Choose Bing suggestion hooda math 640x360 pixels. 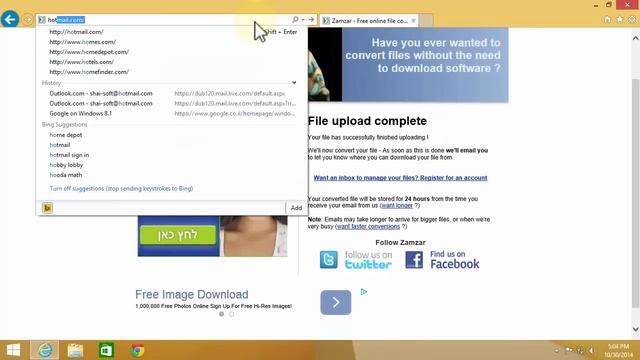[66, 175]
